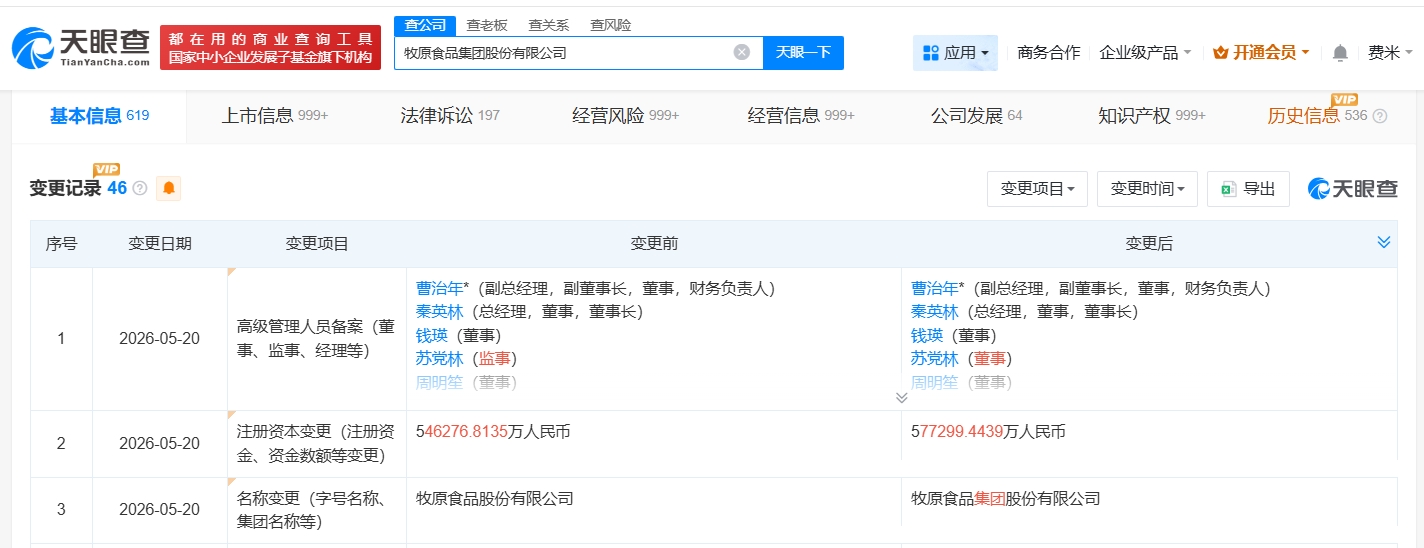This screenshot has width=1424, height=548.
Task: Switch to the 知识产权 tab
Action: click(1152, 116)
